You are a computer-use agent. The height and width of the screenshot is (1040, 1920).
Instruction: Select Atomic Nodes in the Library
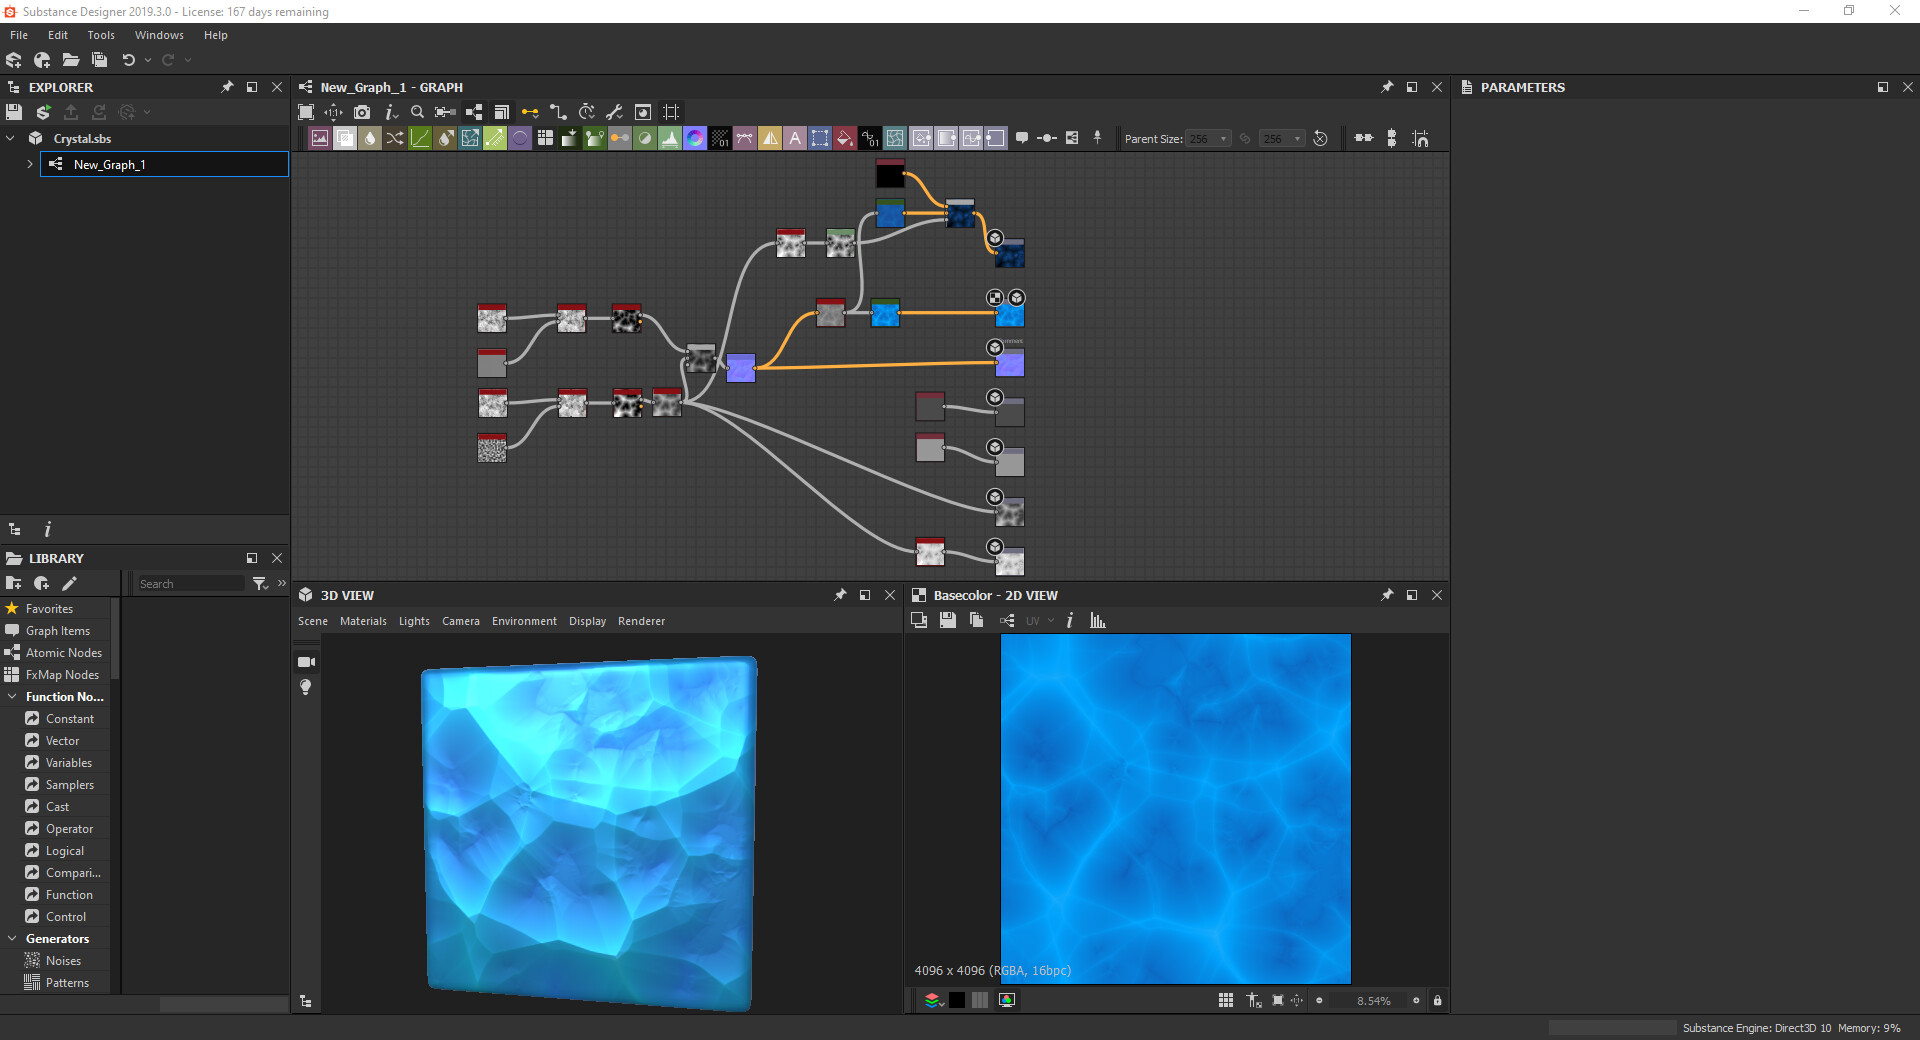point(63,653)
